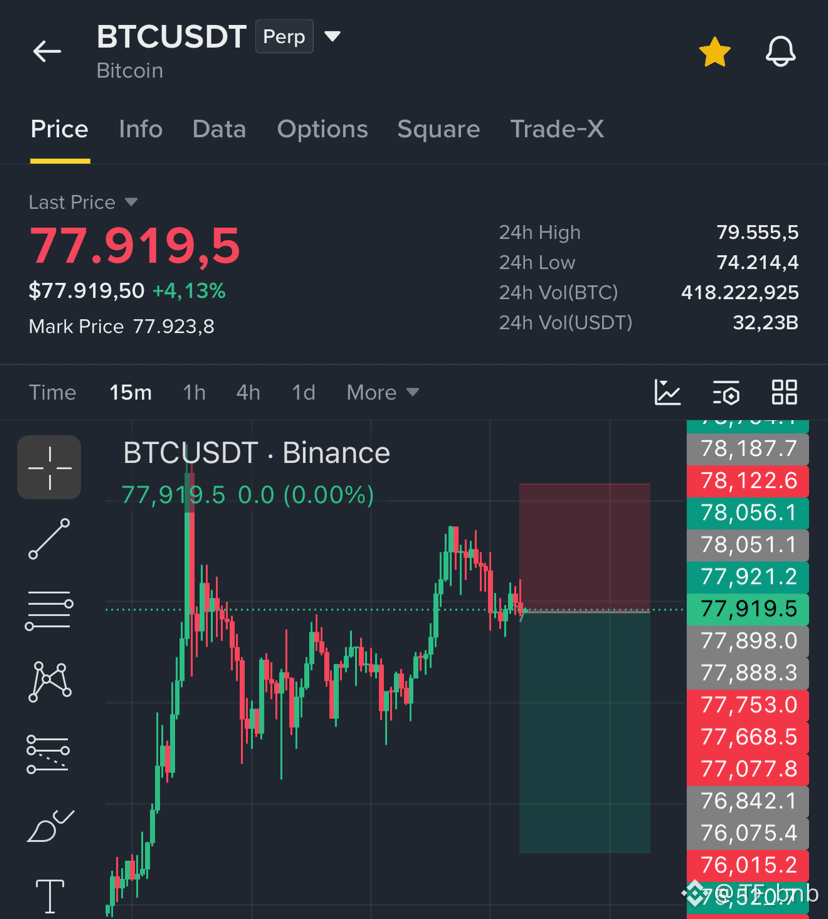Select the green take-profit zone of the position
828x919 pixels.
(584, 732)
